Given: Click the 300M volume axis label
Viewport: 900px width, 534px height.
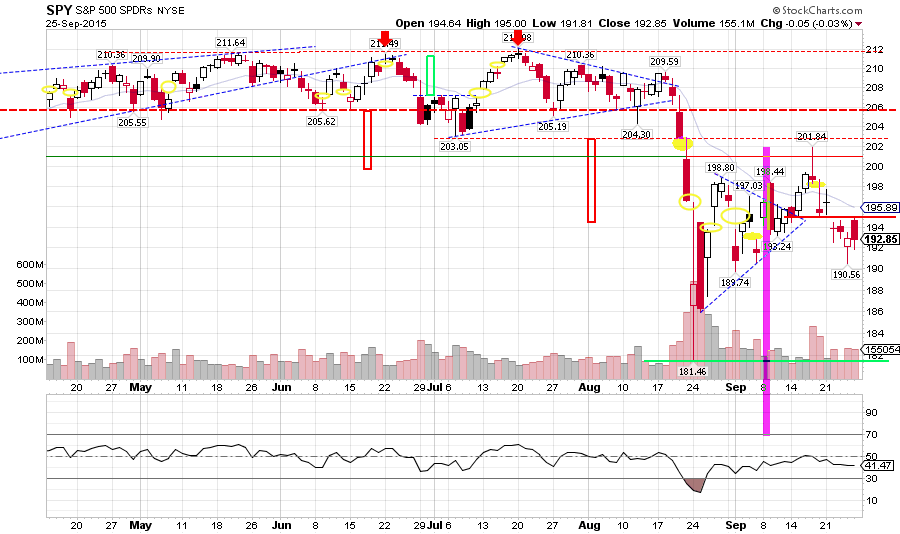Looking at the screenshot, I should coord(30,322).
